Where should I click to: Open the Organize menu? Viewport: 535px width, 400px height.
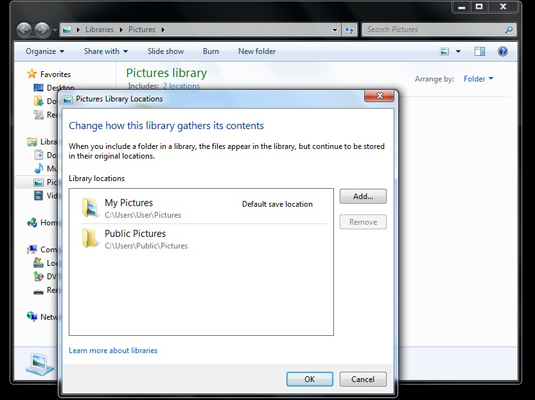(x=45, y=52)
